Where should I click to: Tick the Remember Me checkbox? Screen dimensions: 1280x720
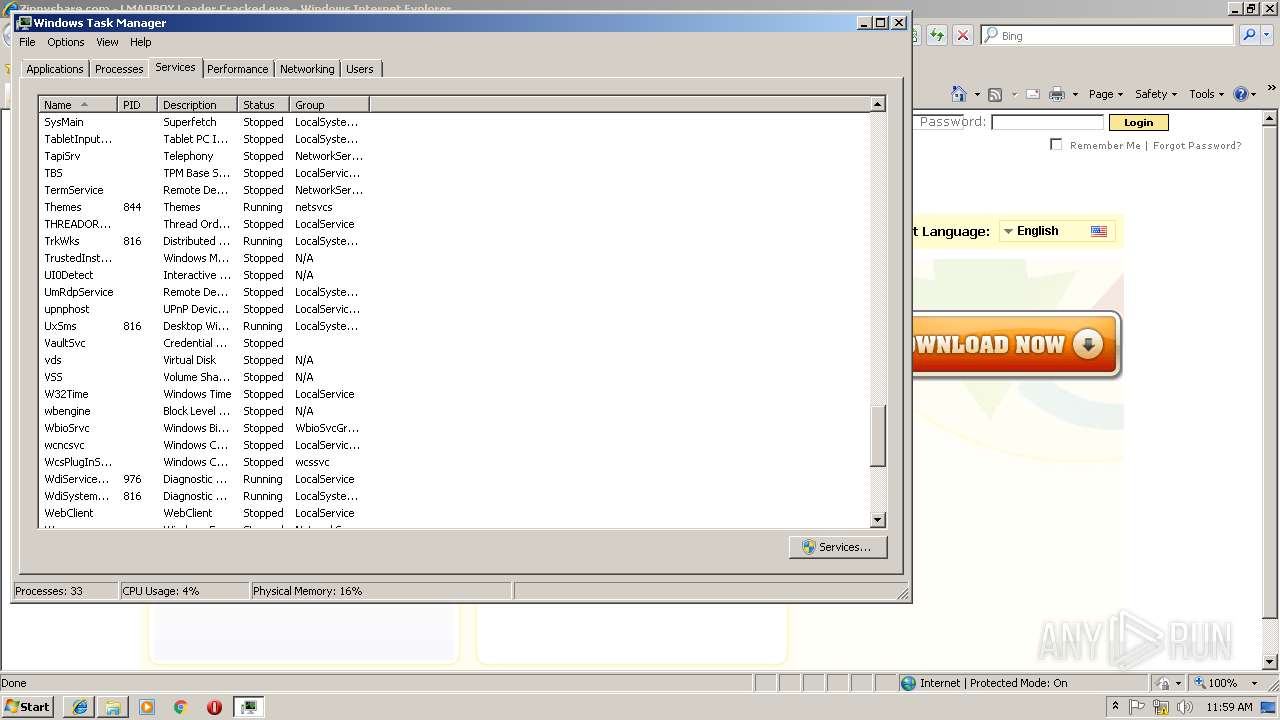[x=1056, y=144]
